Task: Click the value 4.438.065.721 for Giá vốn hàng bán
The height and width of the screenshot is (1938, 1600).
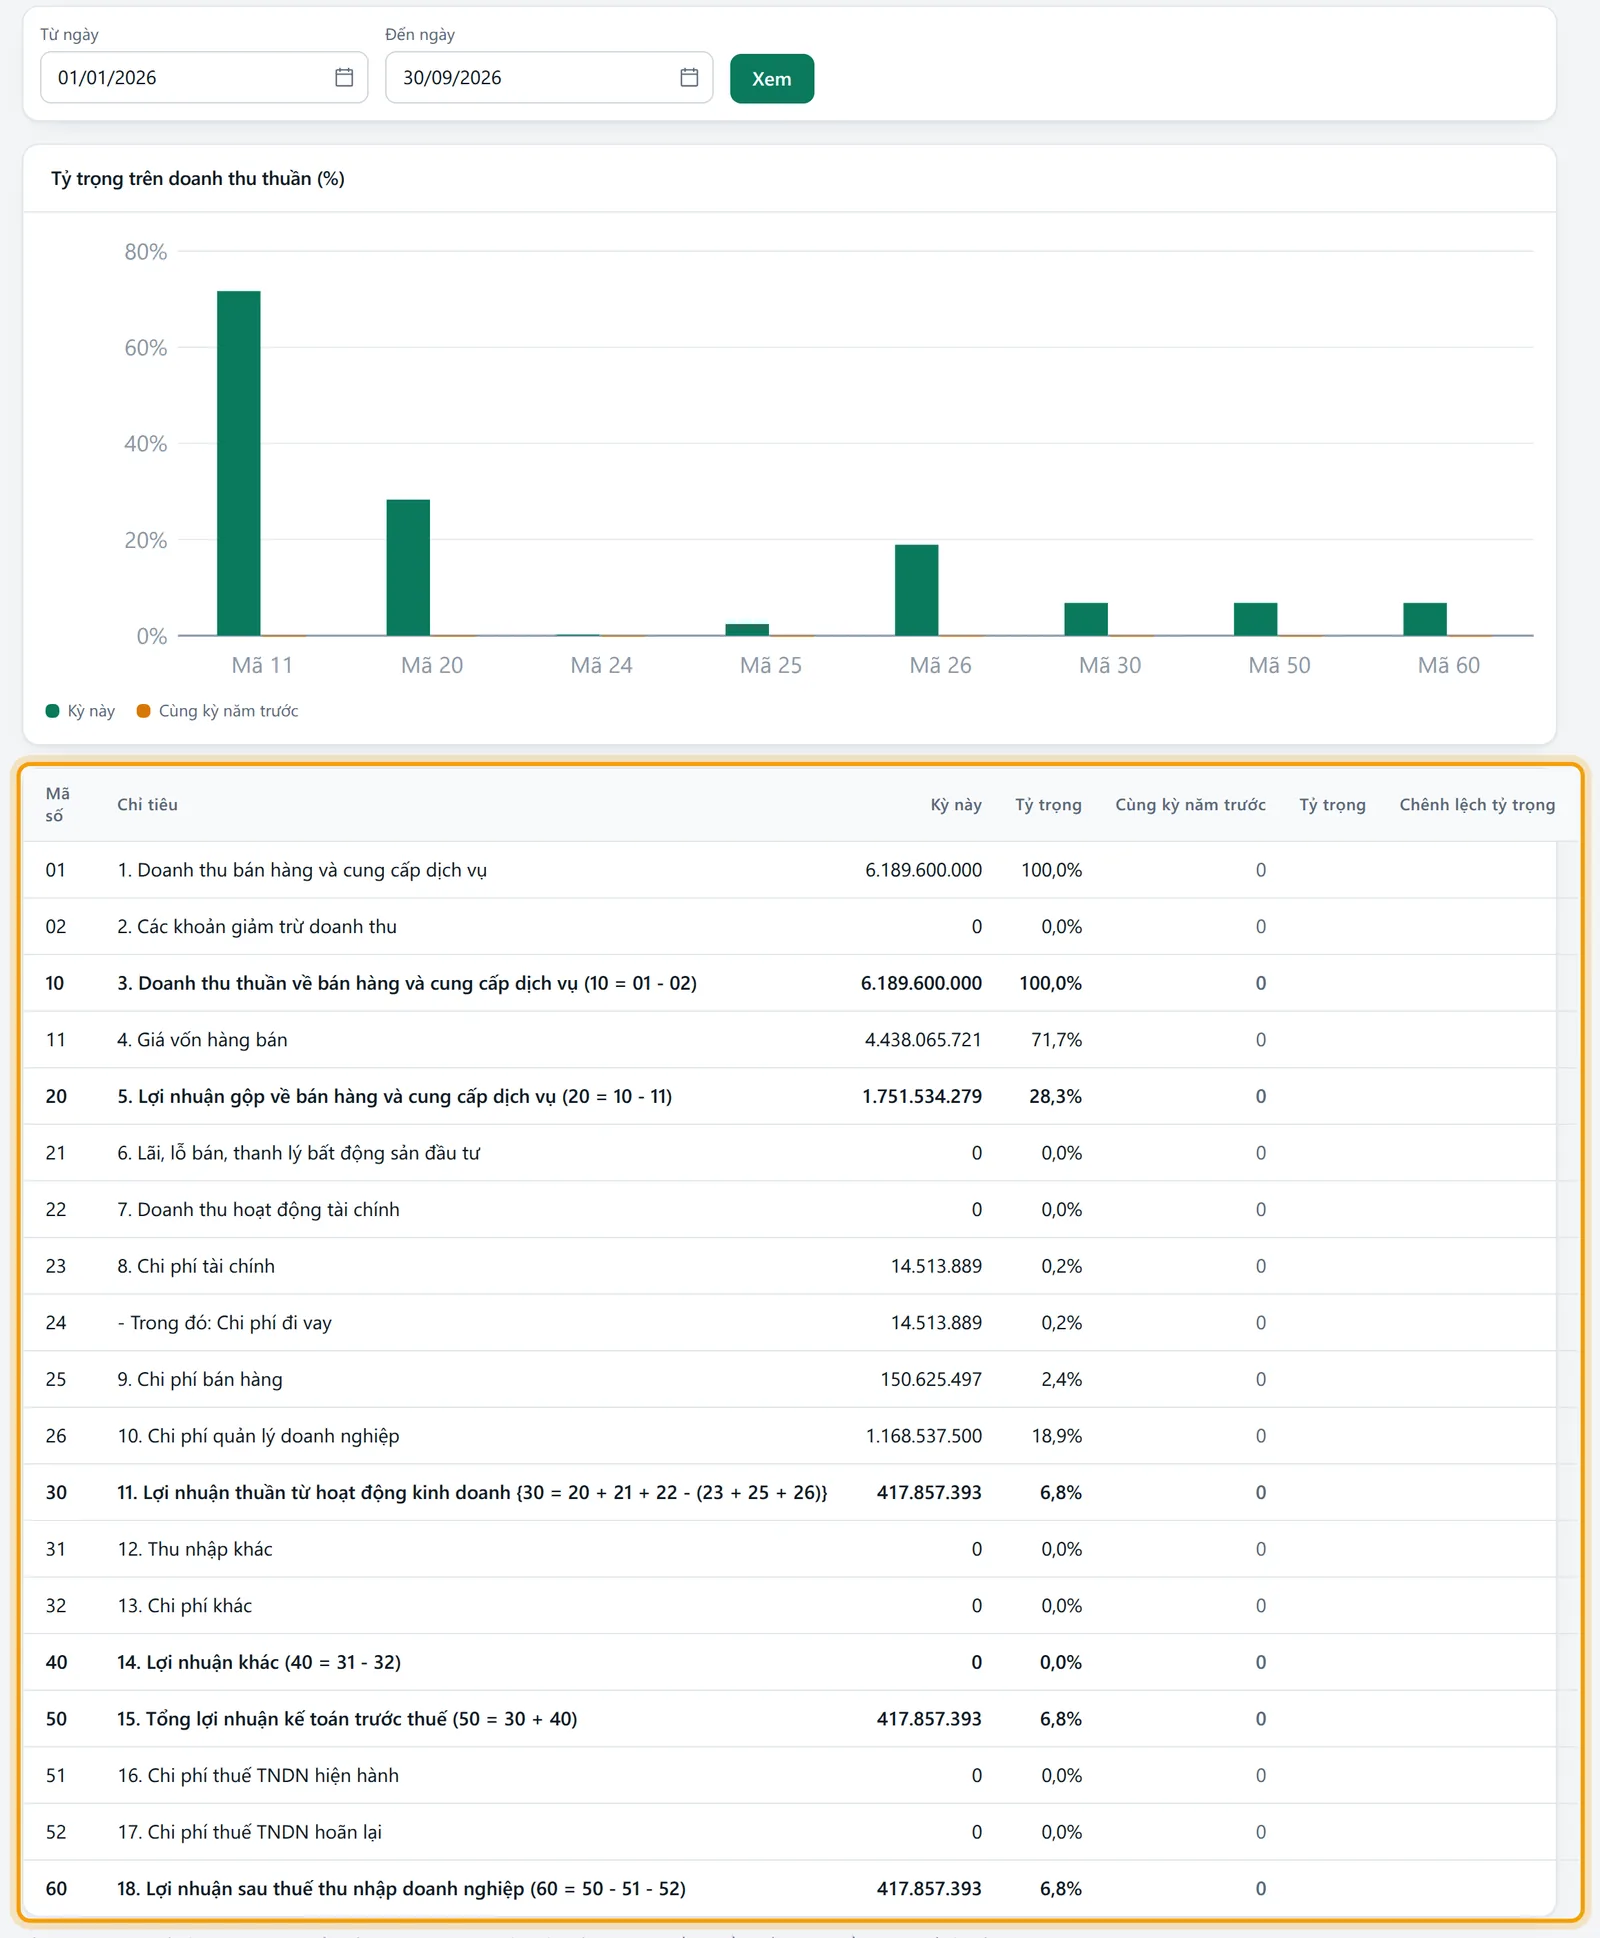Action: pyautogui.click(x=923, y=1040)
